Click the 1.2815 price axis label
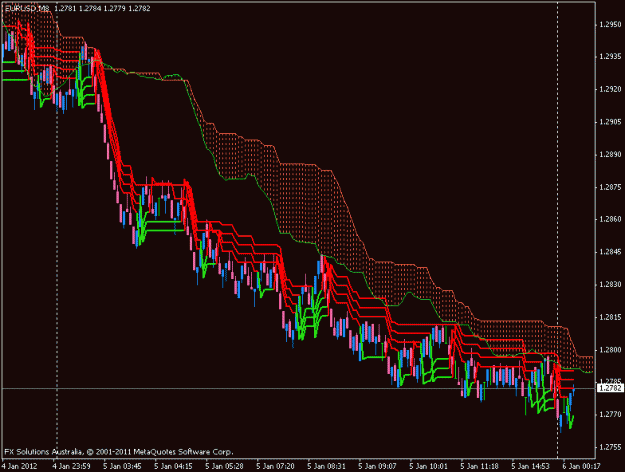The width and height of the screenshot is (625, 472). (610, 317)
